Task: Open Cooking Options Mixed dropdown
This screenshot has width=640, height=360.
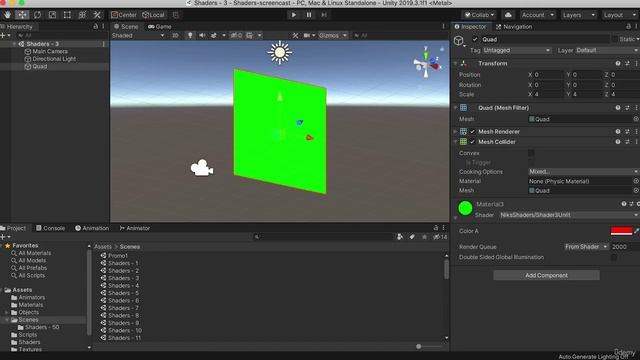Action: tap(584, 171)
